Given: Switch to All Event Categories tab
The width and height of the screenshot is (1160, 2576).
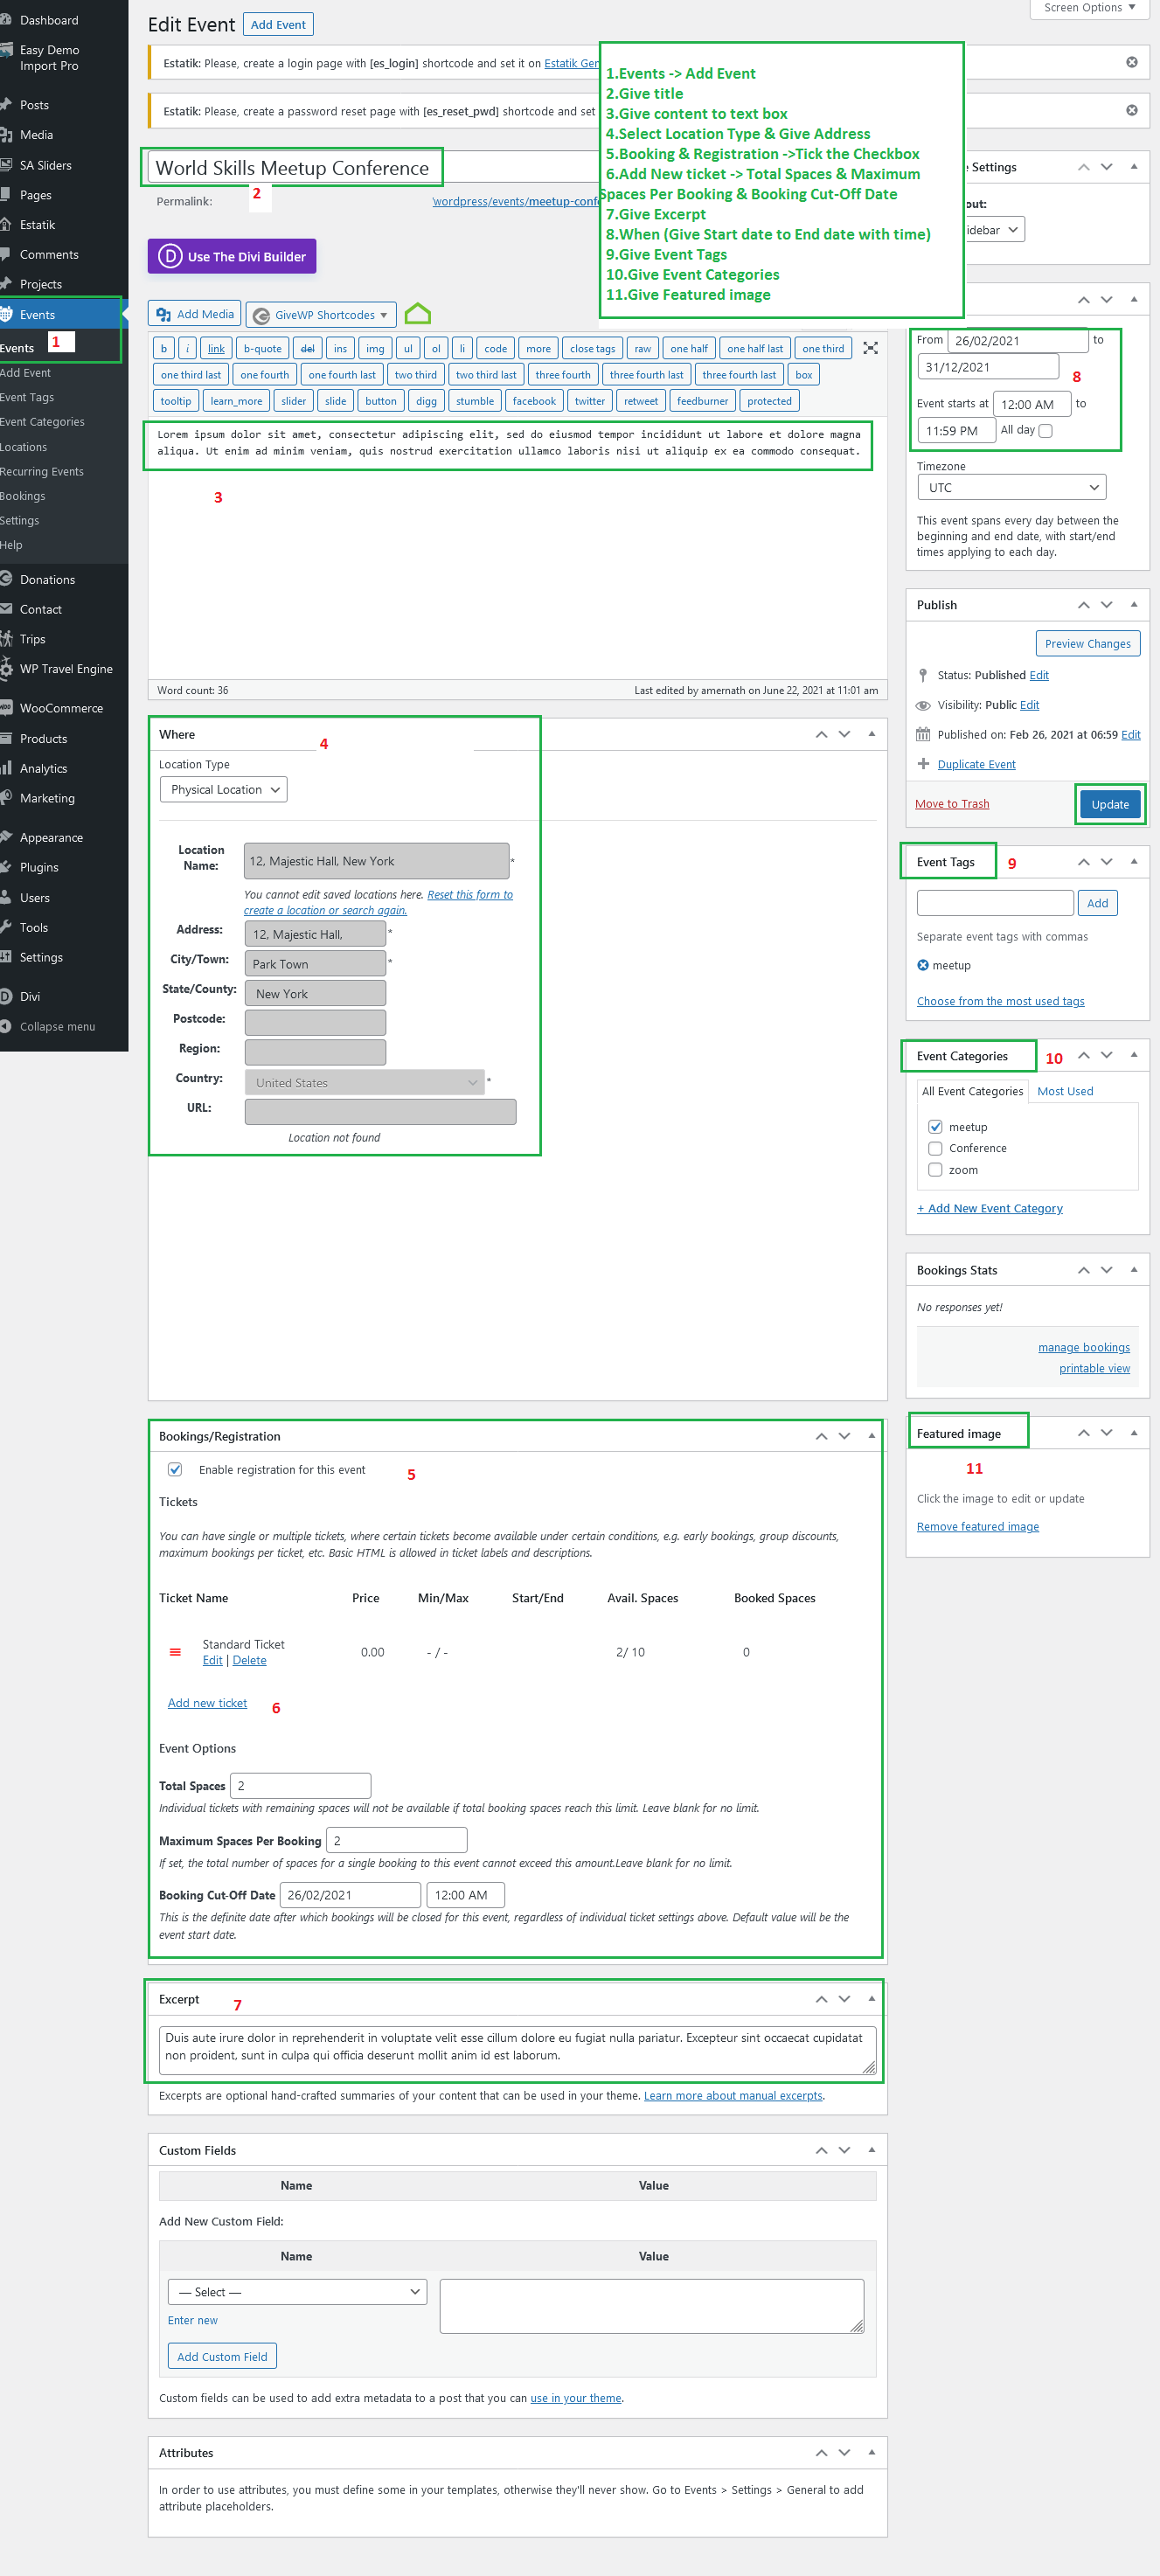Looking at the screenshot, I should pos(972,1091).
